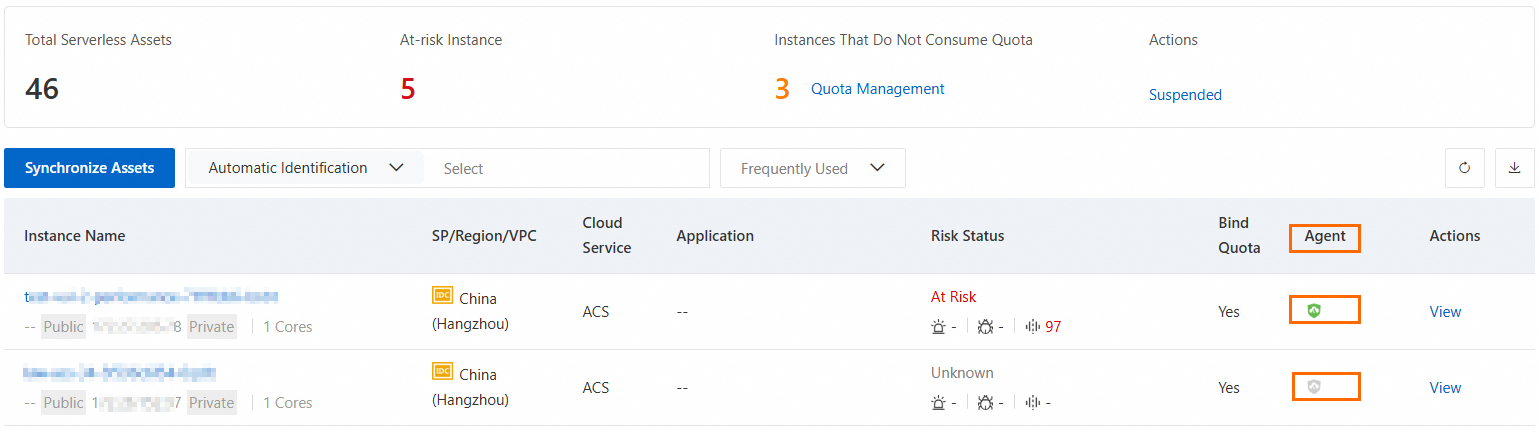1539x429 pixels.
Task: Open the Automatic Identification dropdown
Action: (x=305, y=168)
